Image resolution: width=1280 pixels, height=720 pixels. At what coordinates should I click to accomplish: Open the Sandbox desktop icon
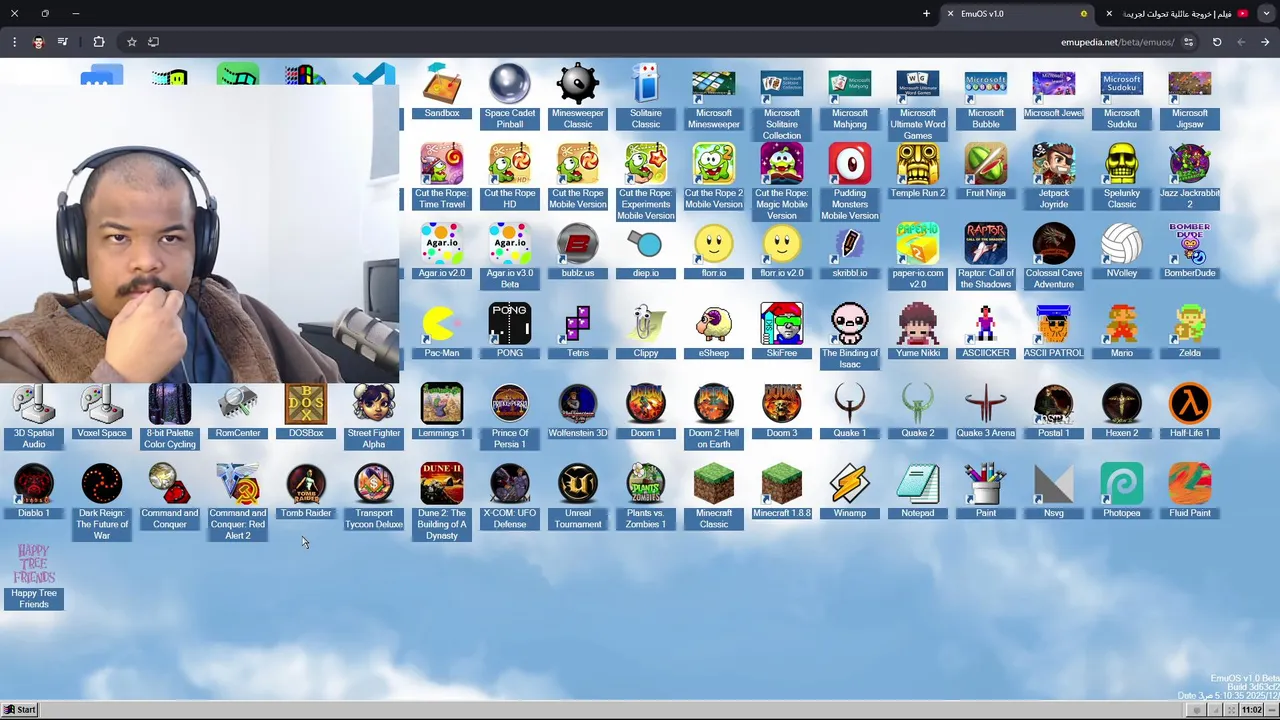pyautogui.click(x=442, y=92)
